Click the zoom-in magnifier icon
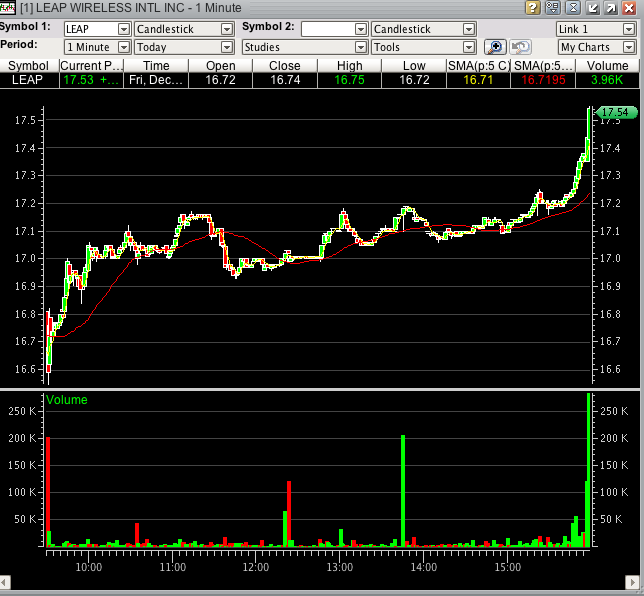This screenshot has height=596, width=644. point(495,47)
